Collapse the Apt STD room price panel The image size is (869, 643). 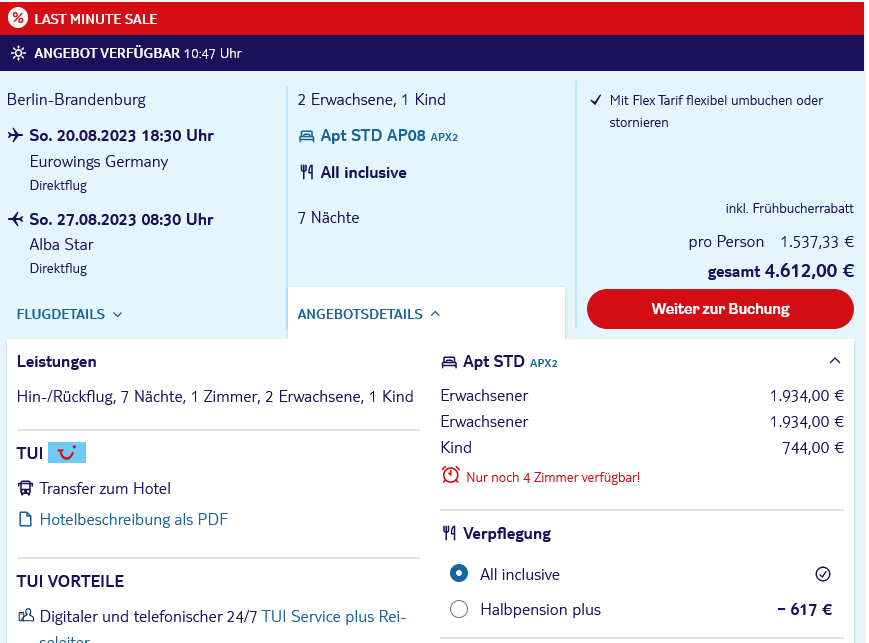tap(835, 361)
